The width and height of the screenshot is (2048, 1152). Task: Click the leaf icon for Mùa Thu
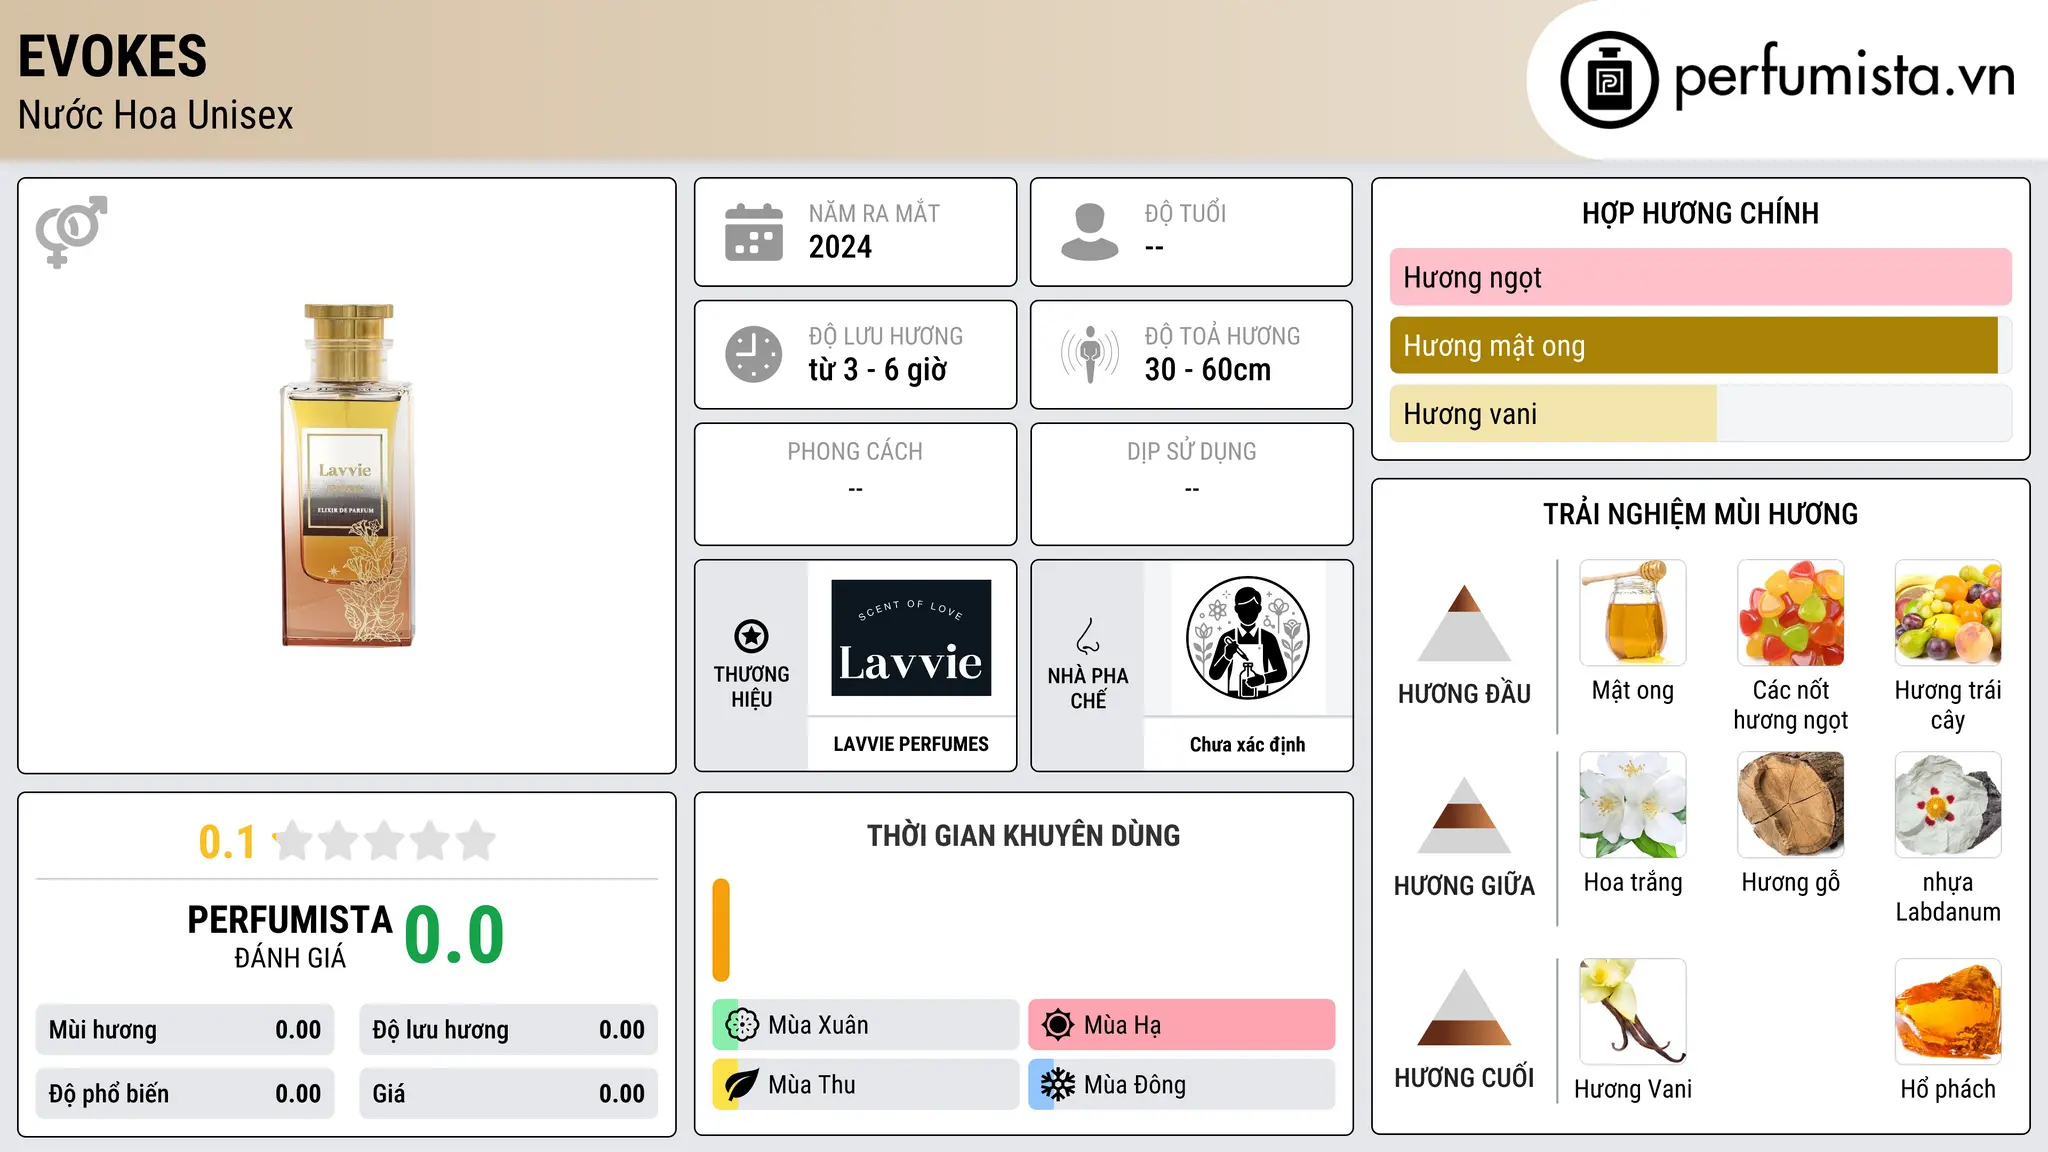(x=742, y=1085)
